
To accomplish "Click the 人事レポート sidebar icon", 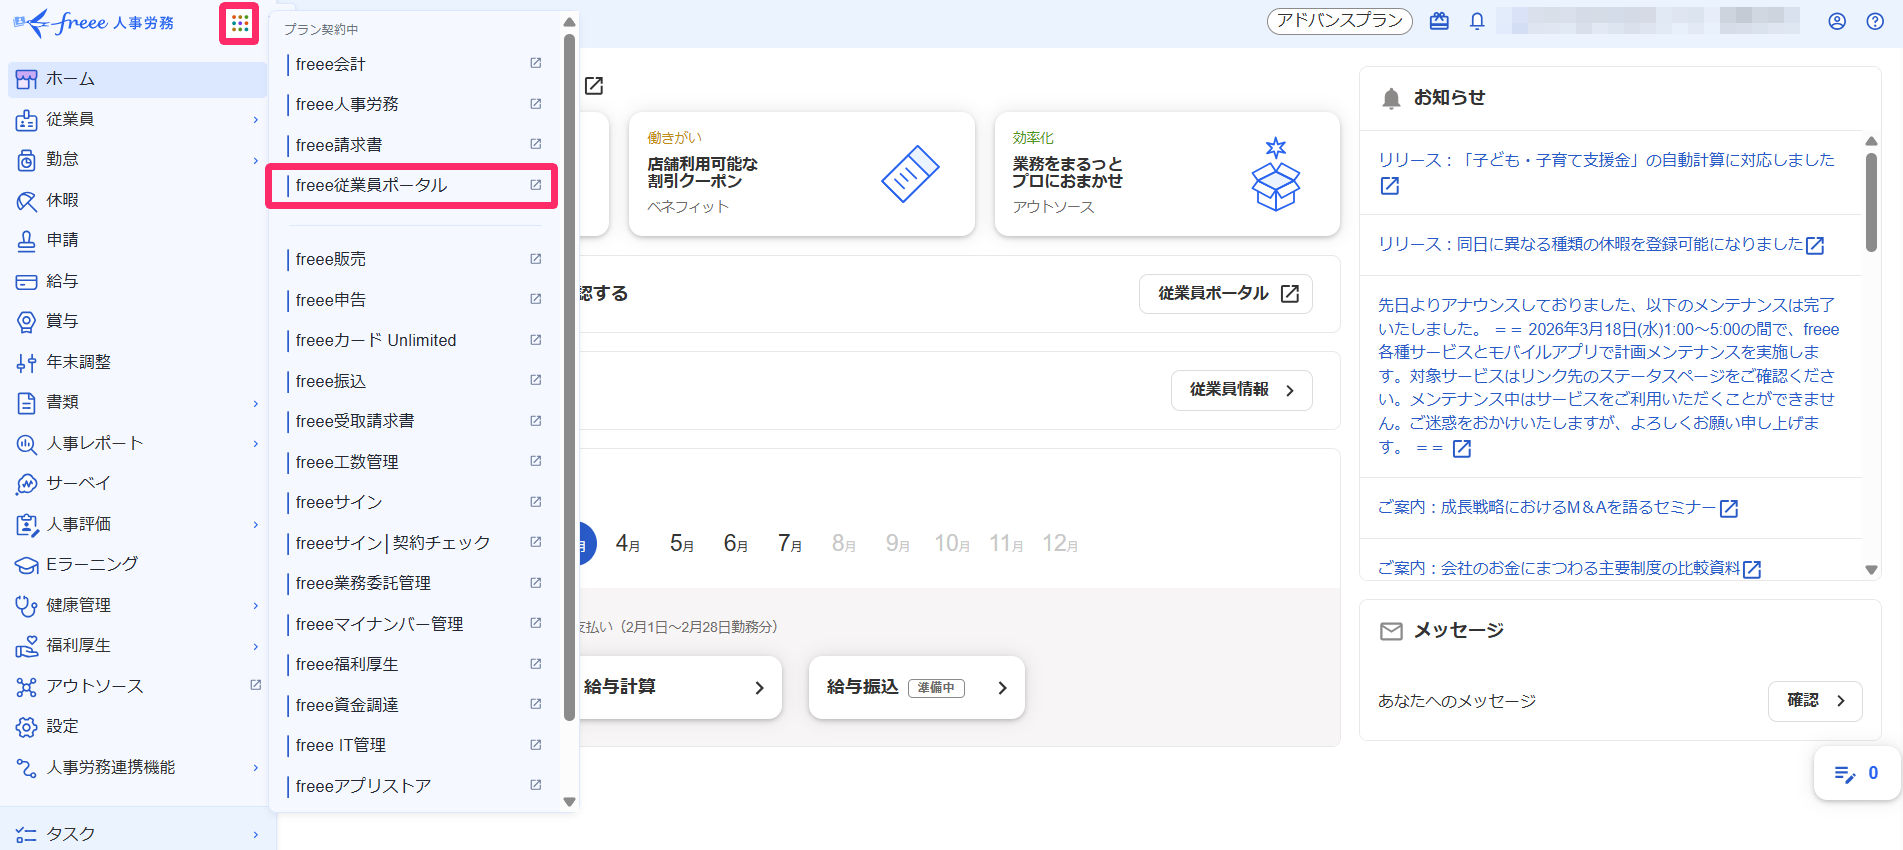I will click(27, 443).
